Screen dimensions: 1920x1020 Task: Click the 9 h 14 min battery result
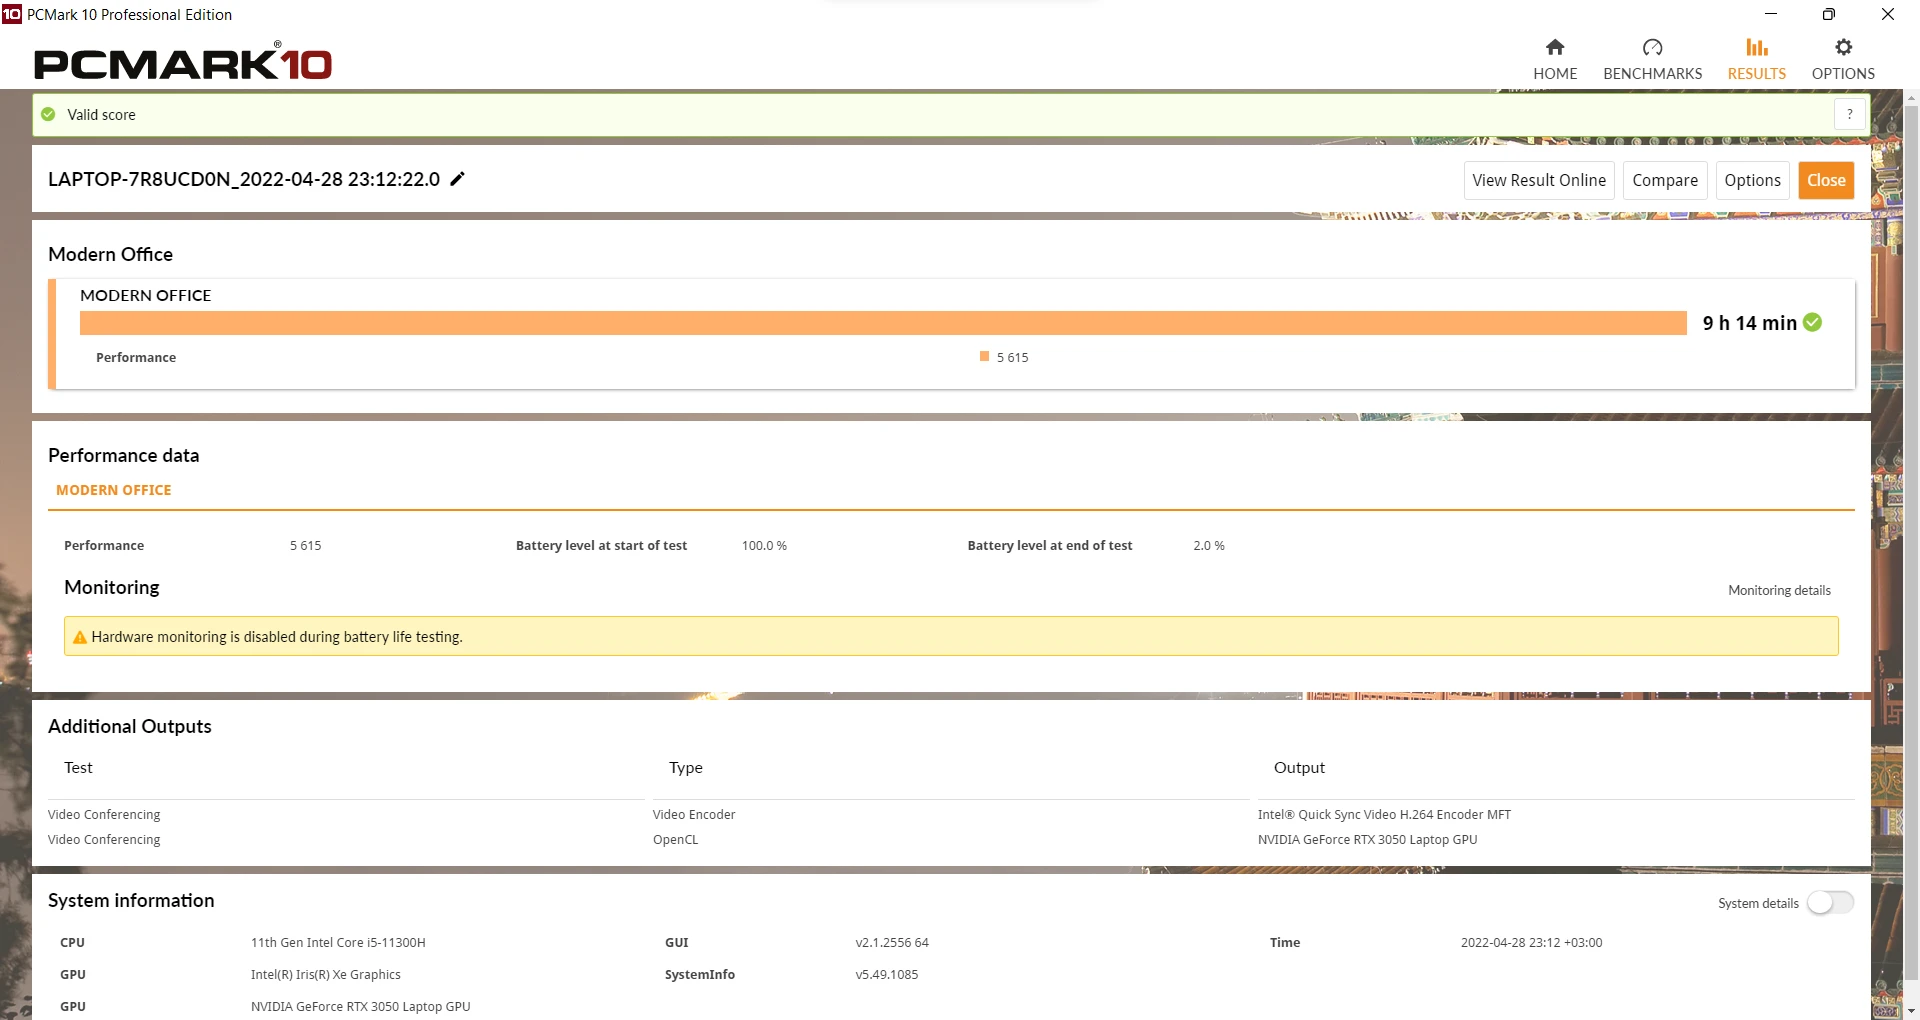[x=1750, y=323]
